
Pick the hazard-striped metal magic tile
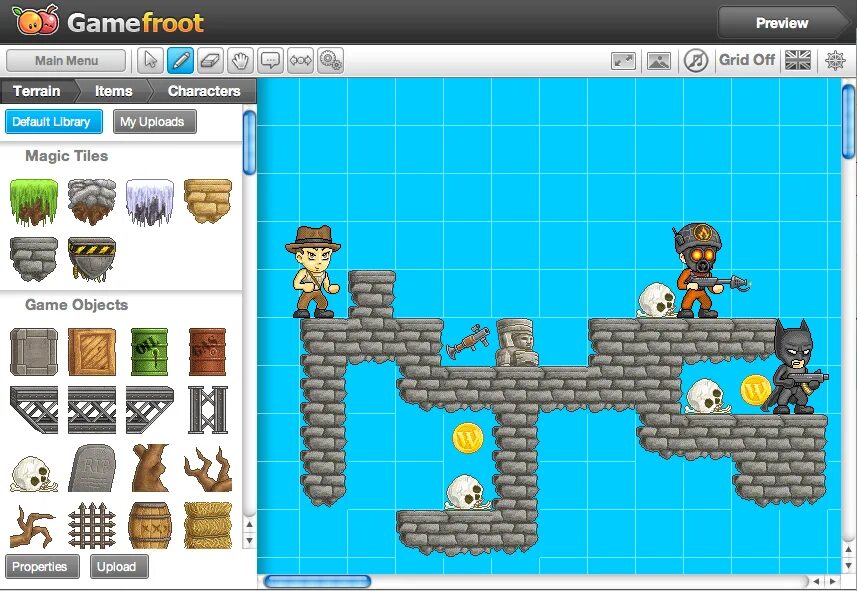92,259
